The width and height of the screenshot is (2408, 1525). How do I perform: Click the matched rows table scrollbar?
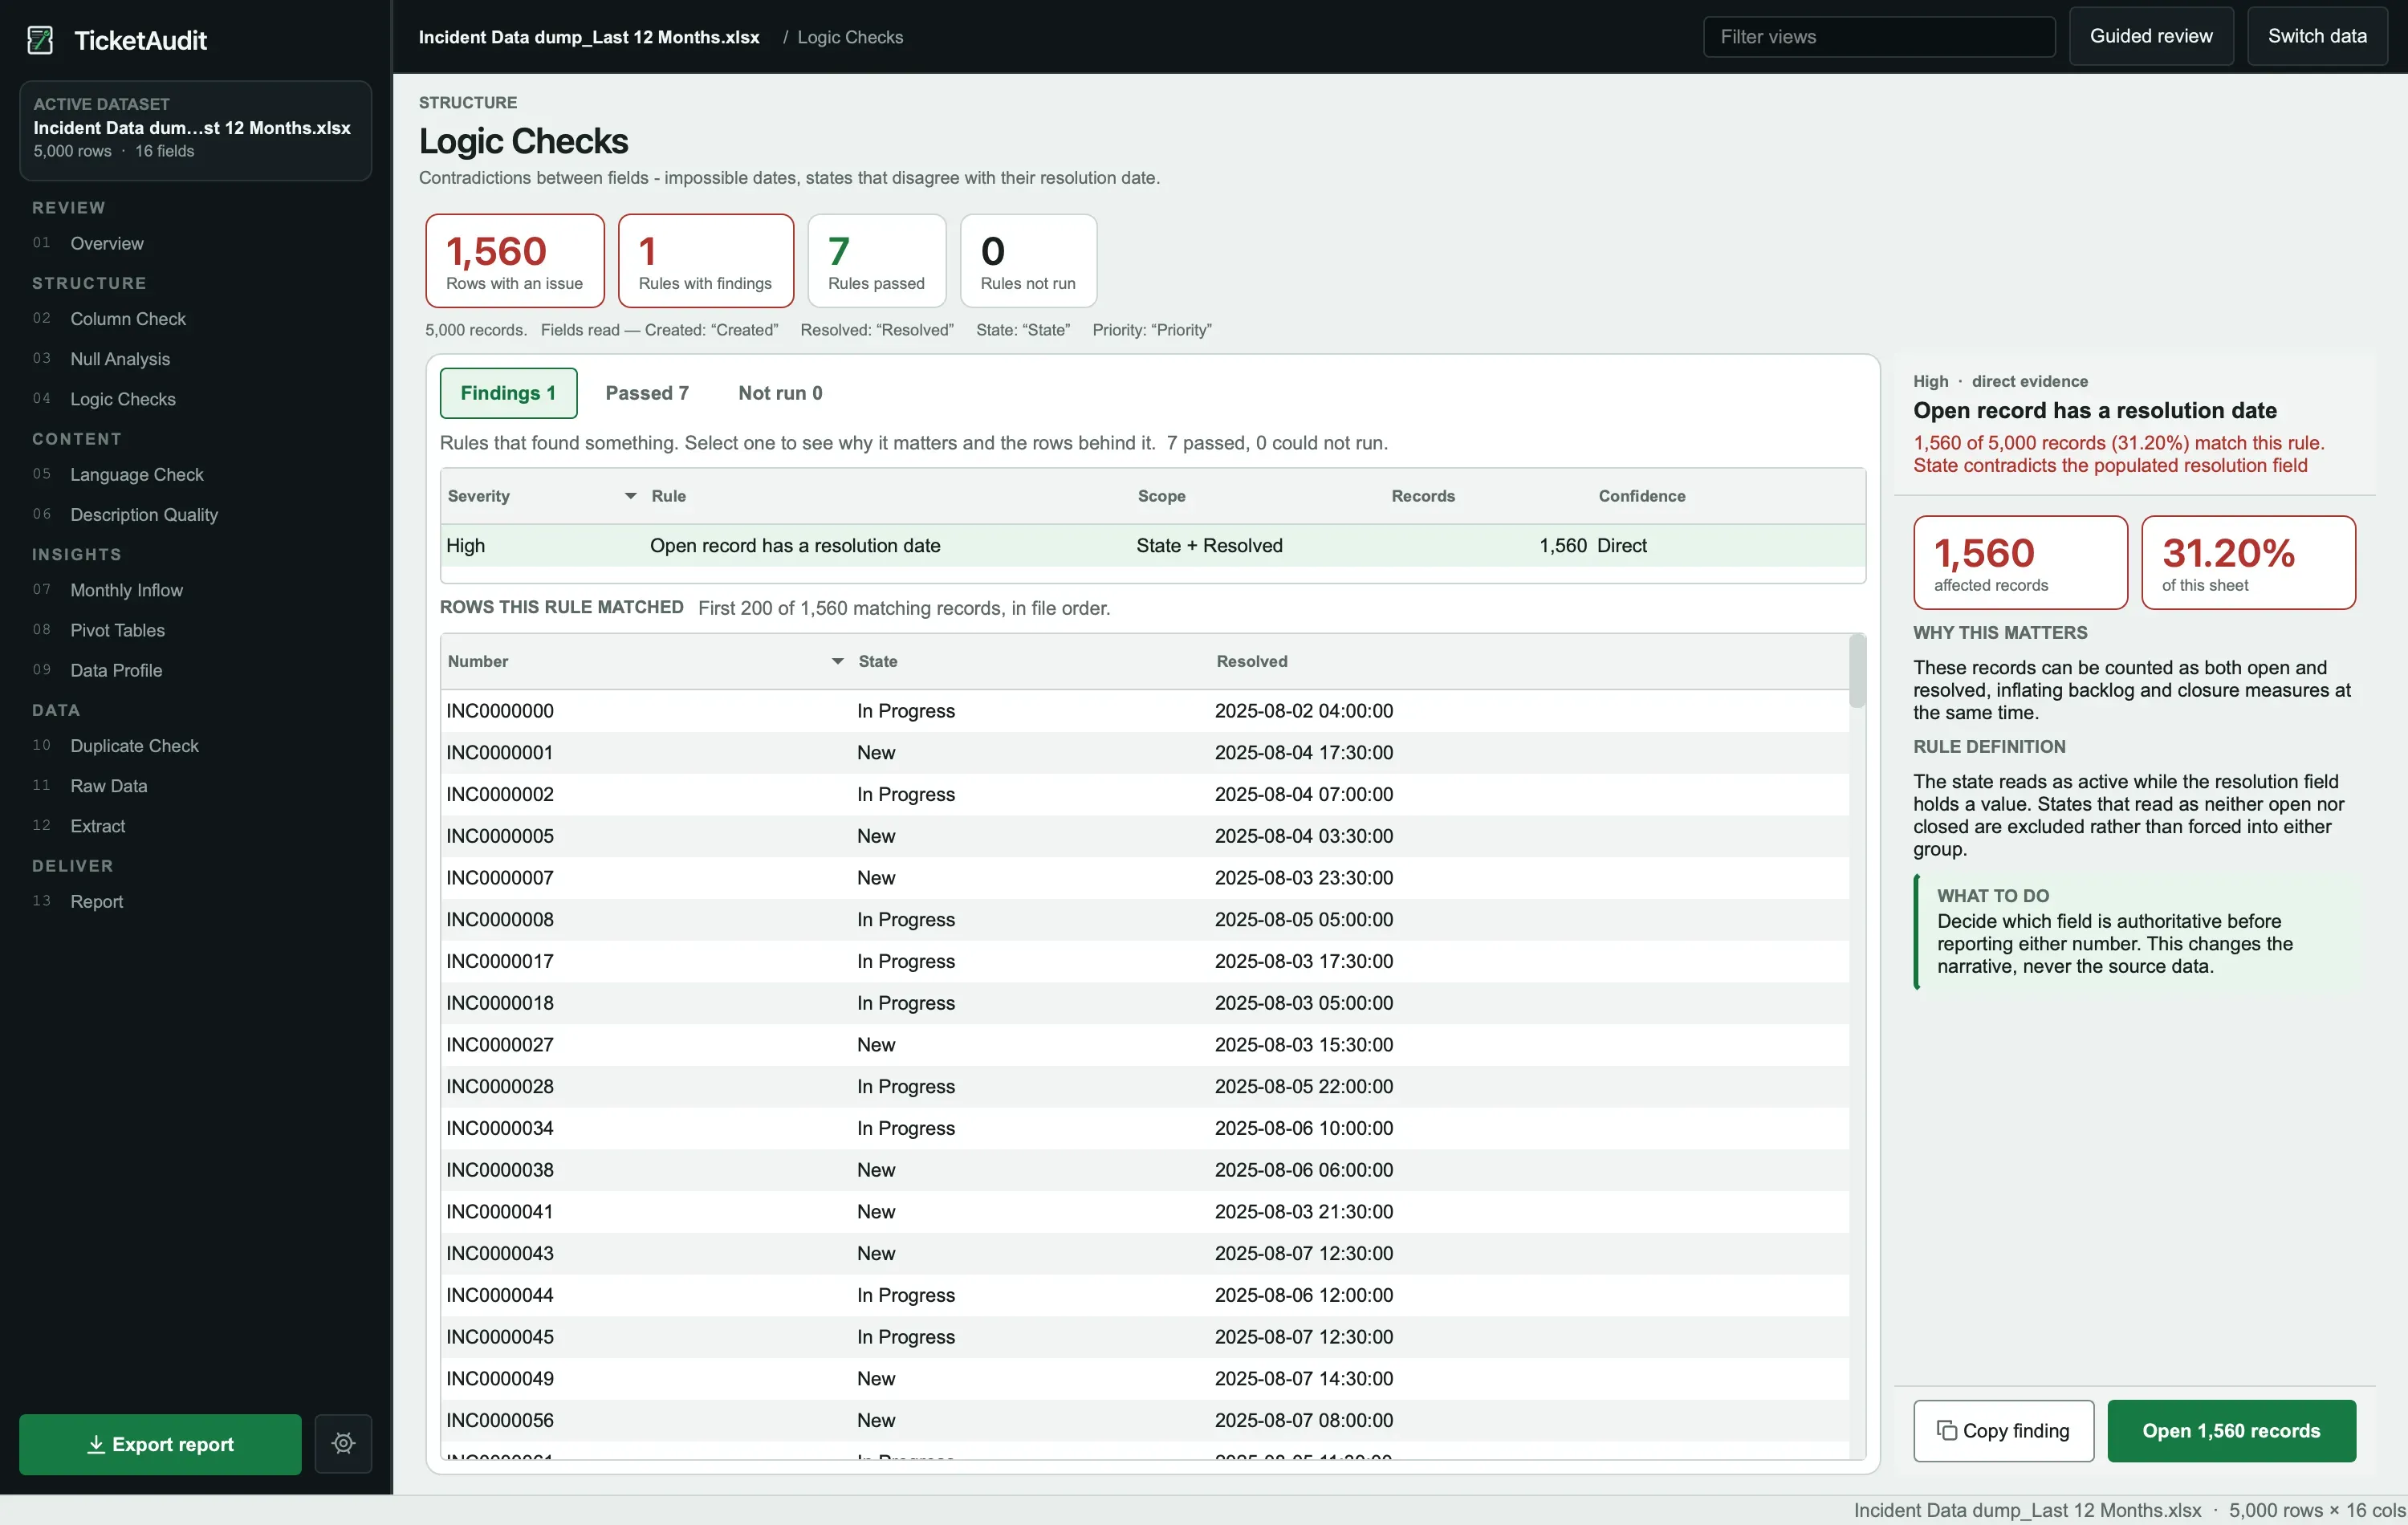[x=1857, y=671]
